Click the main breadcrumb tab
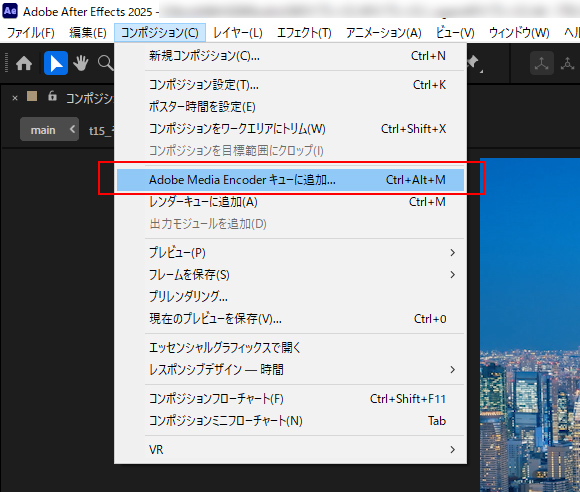 (49, 129)
